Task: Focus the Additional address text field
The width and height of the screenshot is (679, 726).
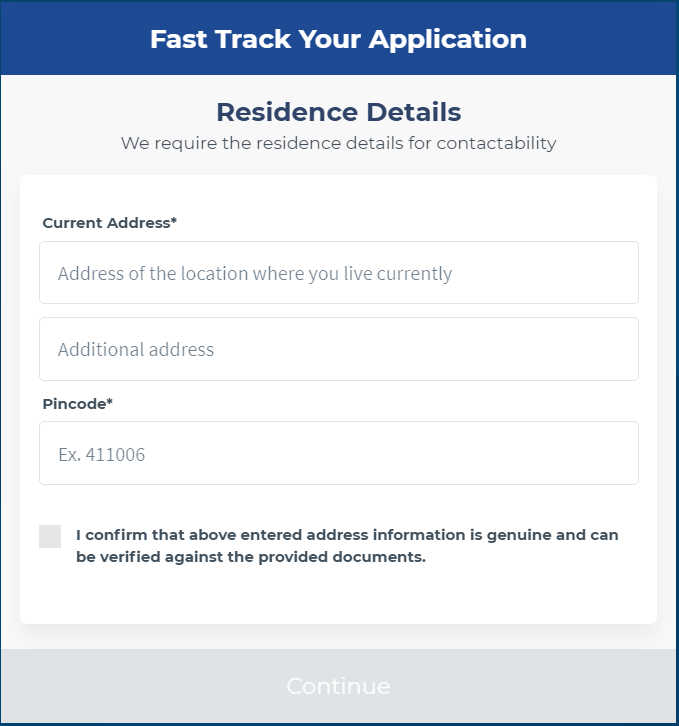Action: pyautogui.click(x=338, y=349)
